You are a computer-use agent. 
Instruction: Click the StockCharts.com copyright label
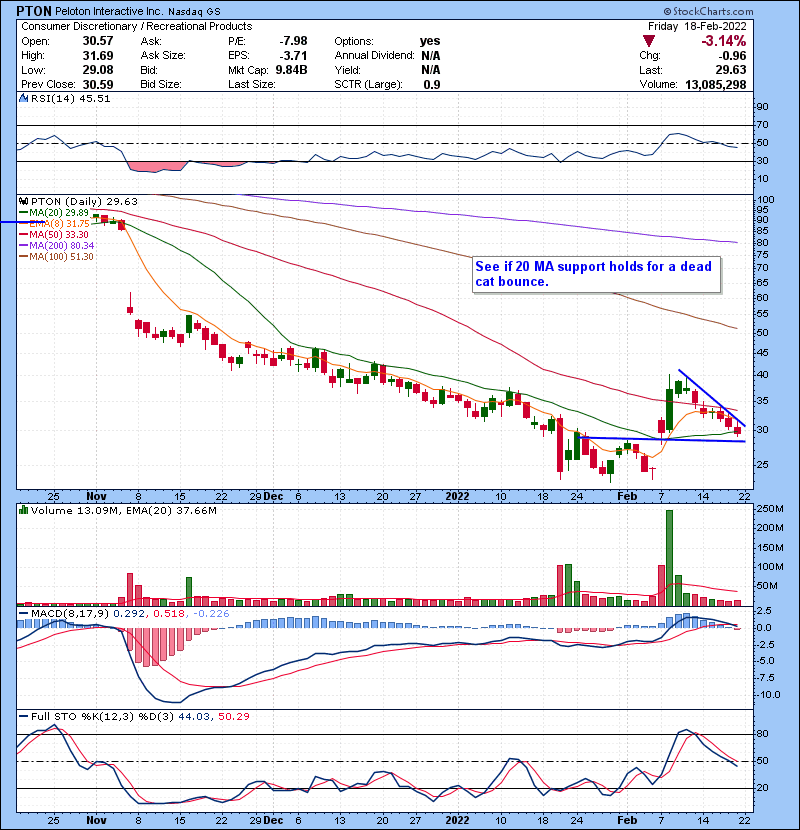708,11
